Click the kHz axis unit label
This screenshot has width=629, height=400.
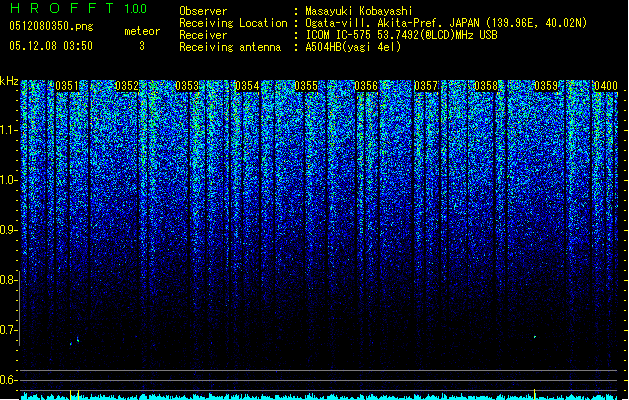(x=9, y=81)
